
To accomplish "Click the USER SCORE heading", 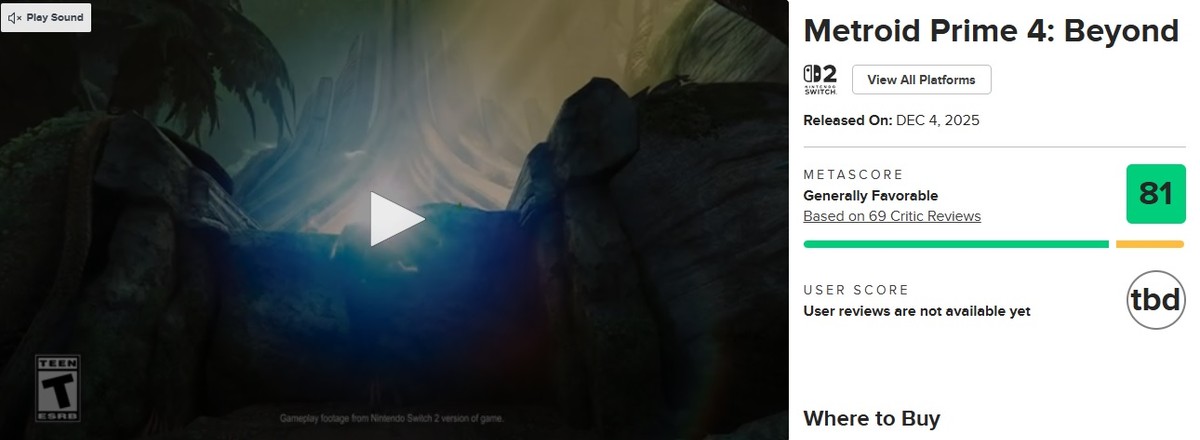I will tap(856, 290).
